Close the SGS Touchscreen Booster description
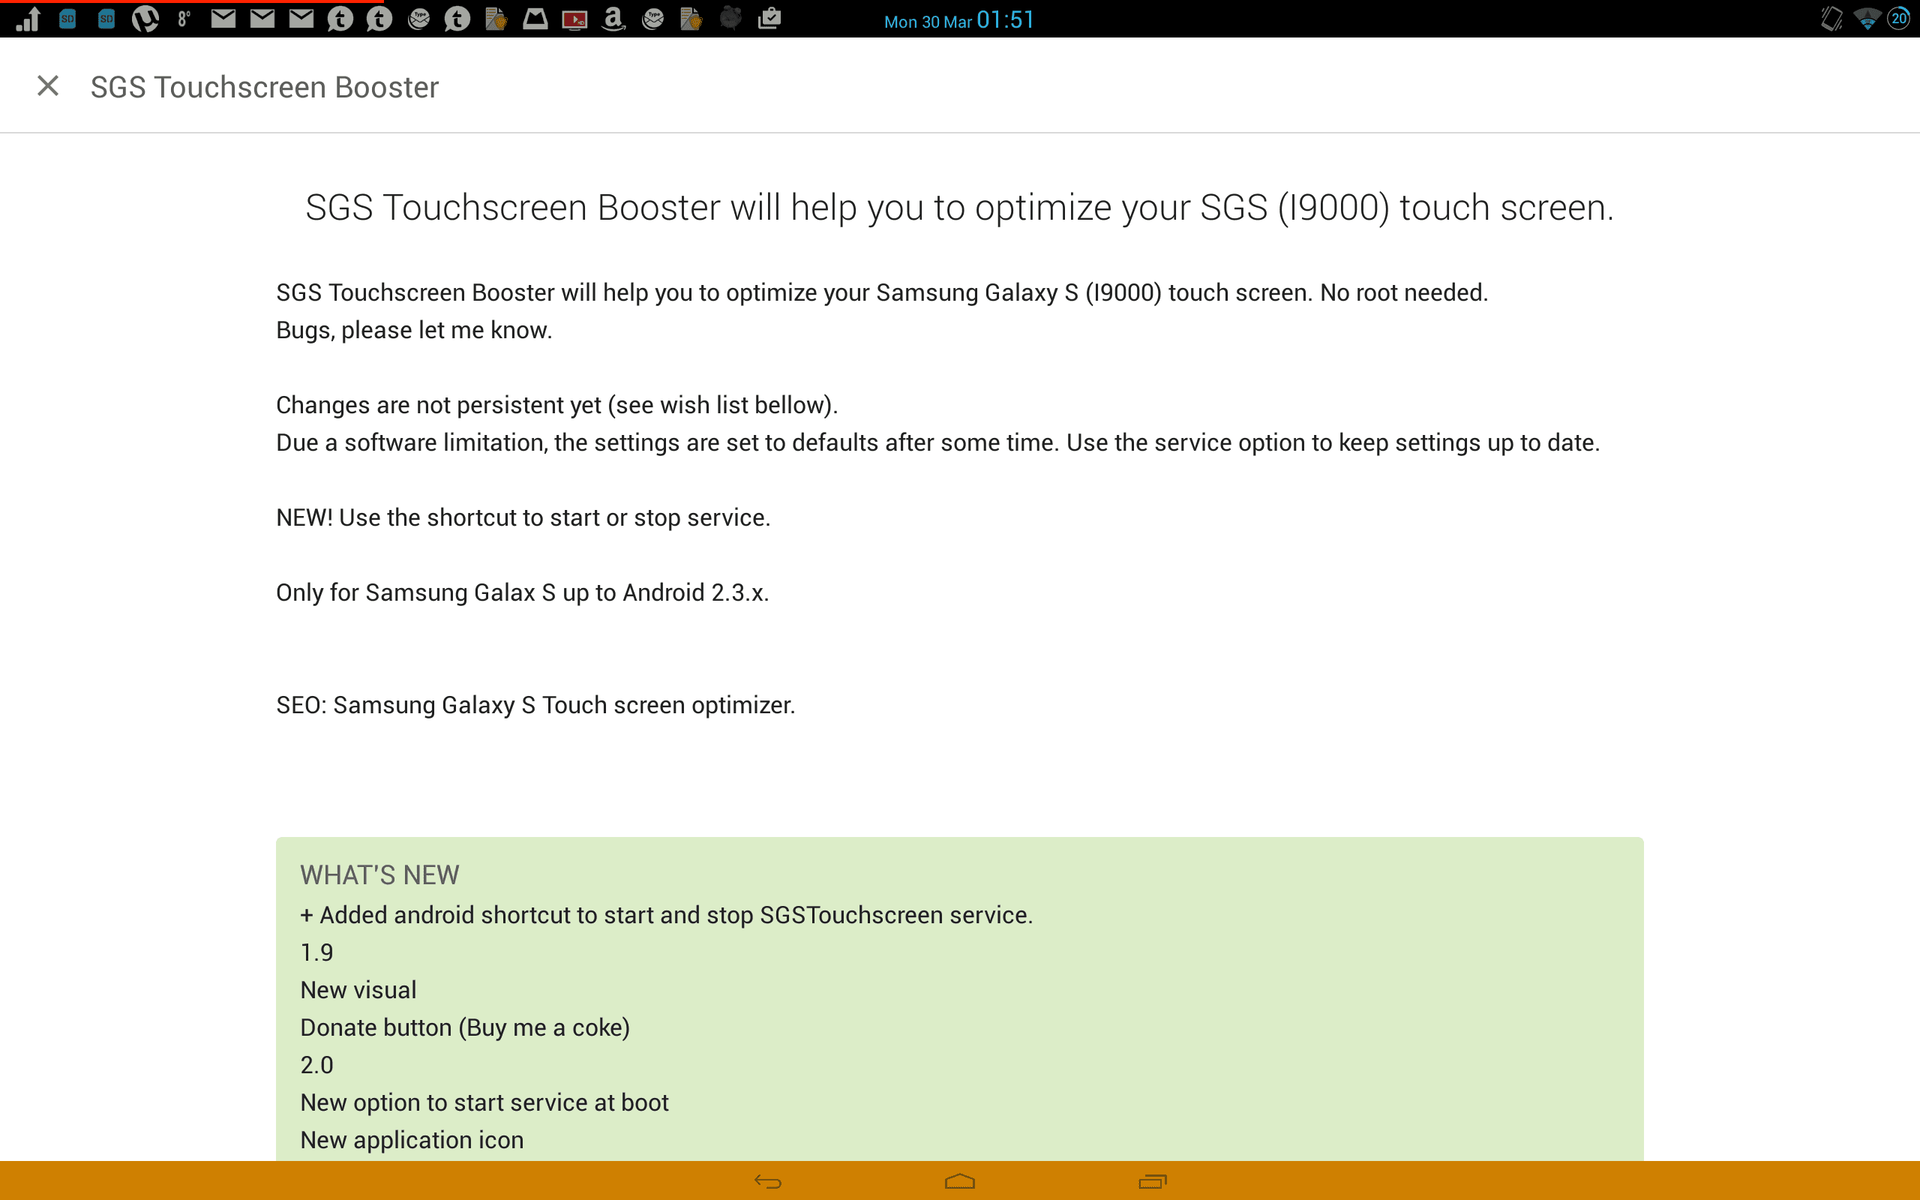1920x1200 pixels. tap(47, 87)
